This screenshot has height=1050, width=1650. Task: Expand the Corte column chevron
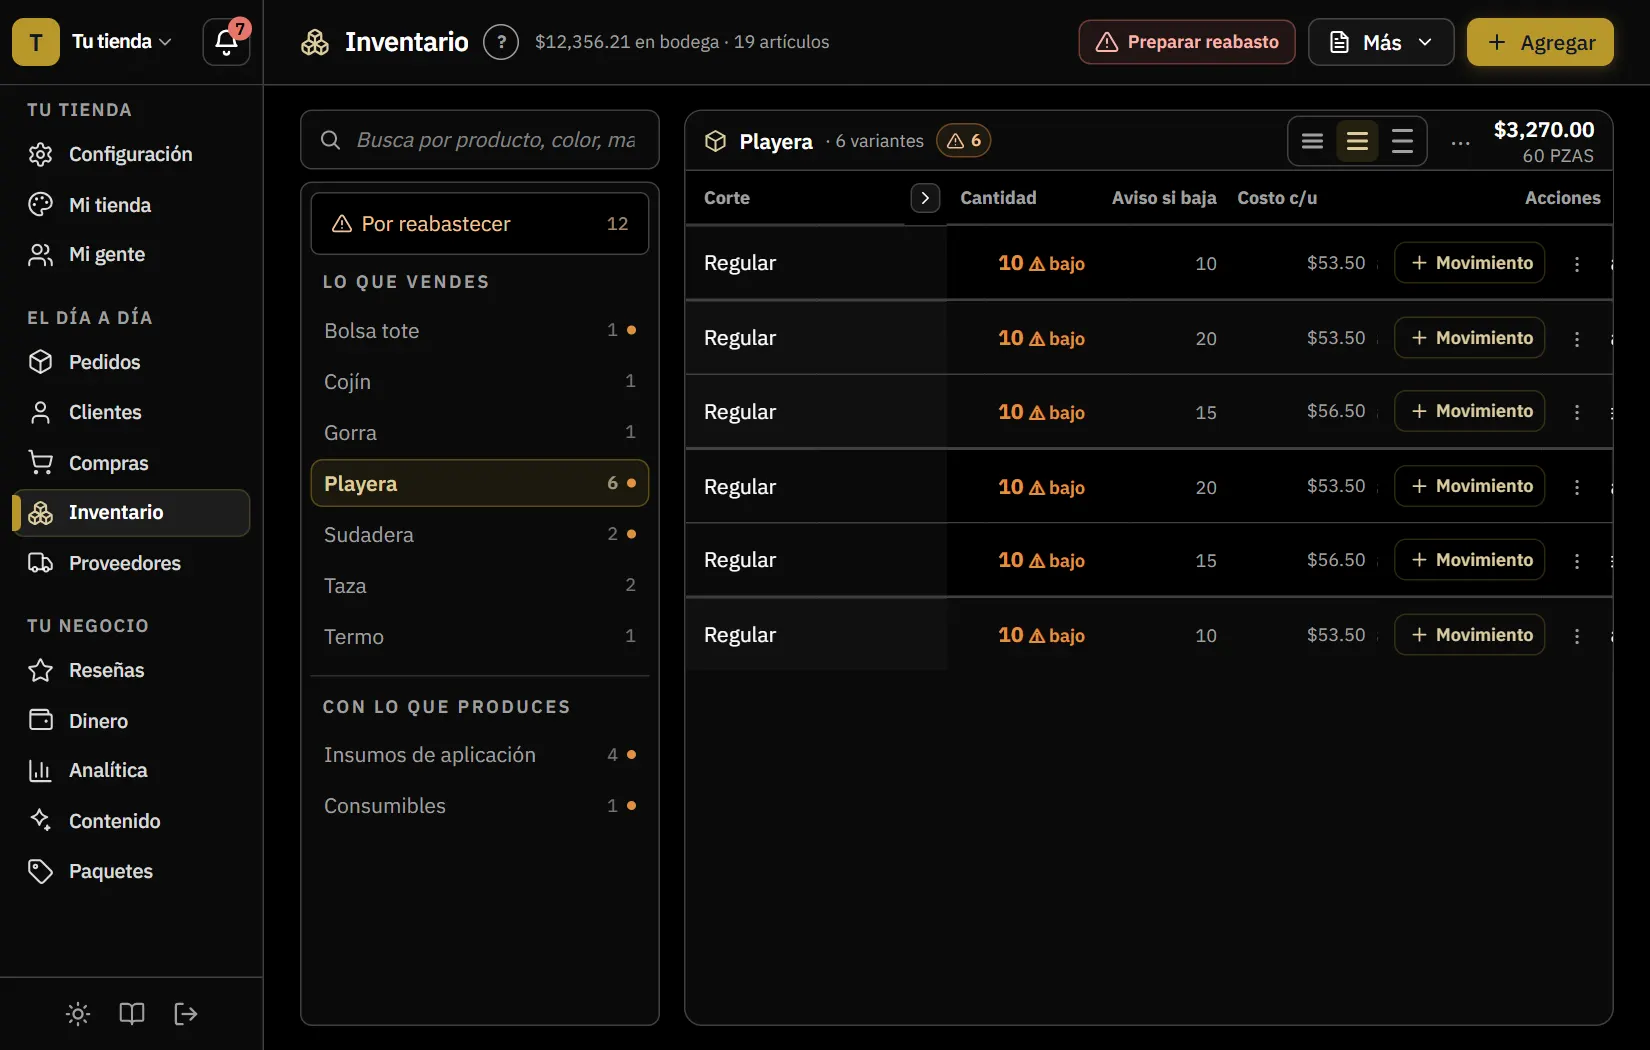coord(925,198)
